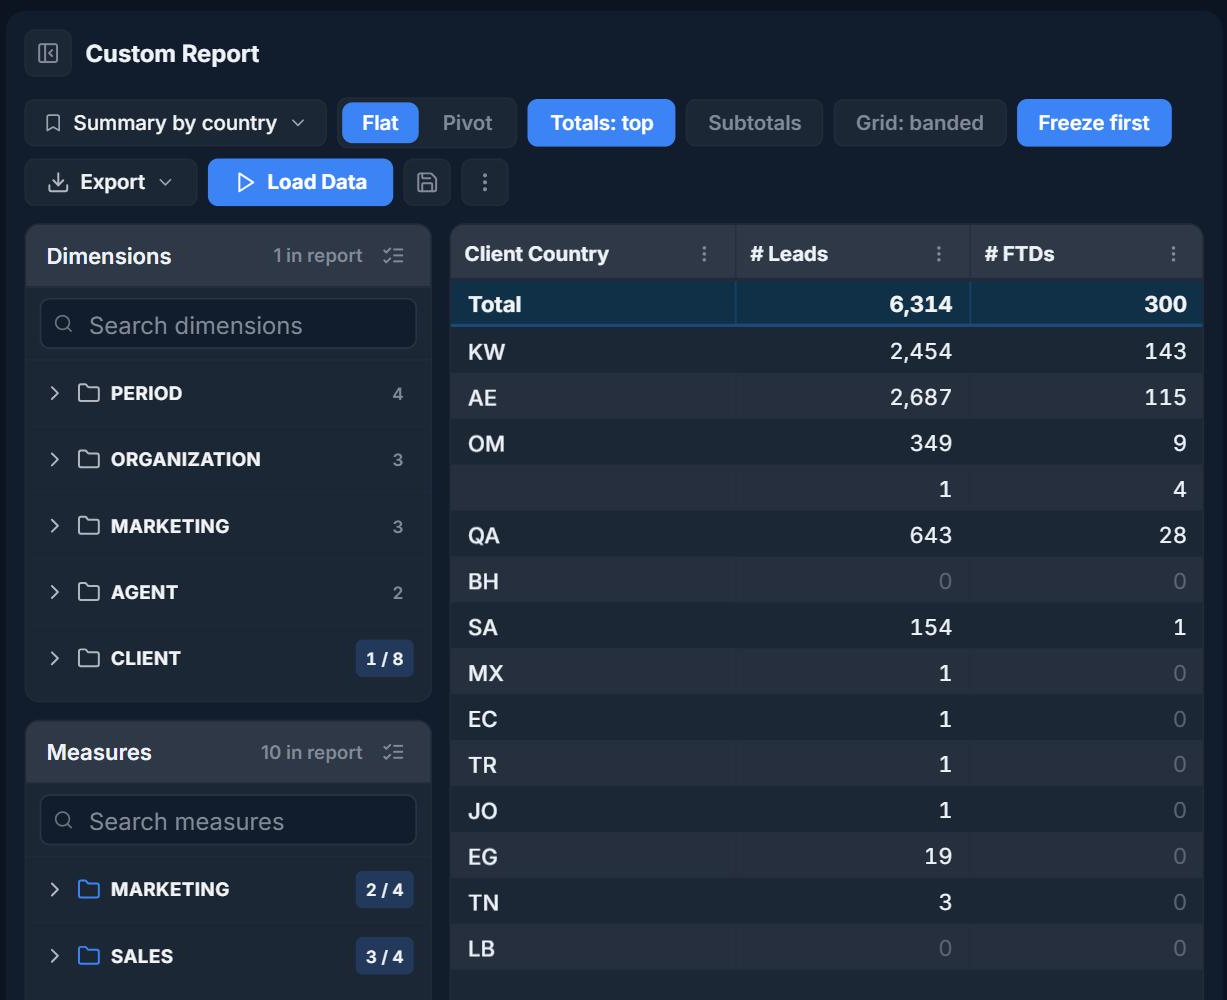
Task: Switch to Pivot view
Action: point(467,123)
